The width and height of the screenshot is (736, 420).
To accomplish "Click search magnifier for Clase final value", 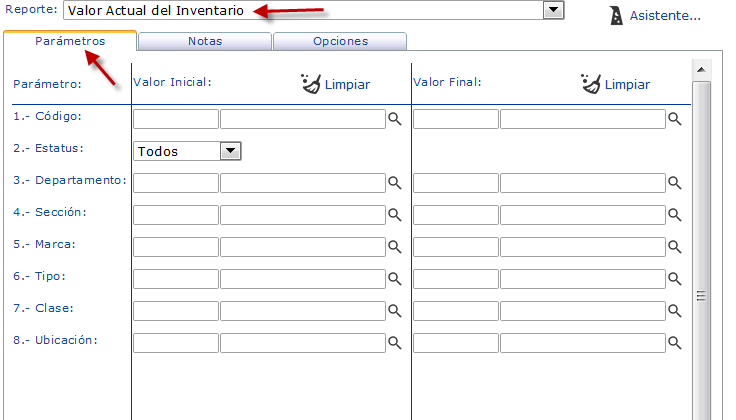I will 675,311.
